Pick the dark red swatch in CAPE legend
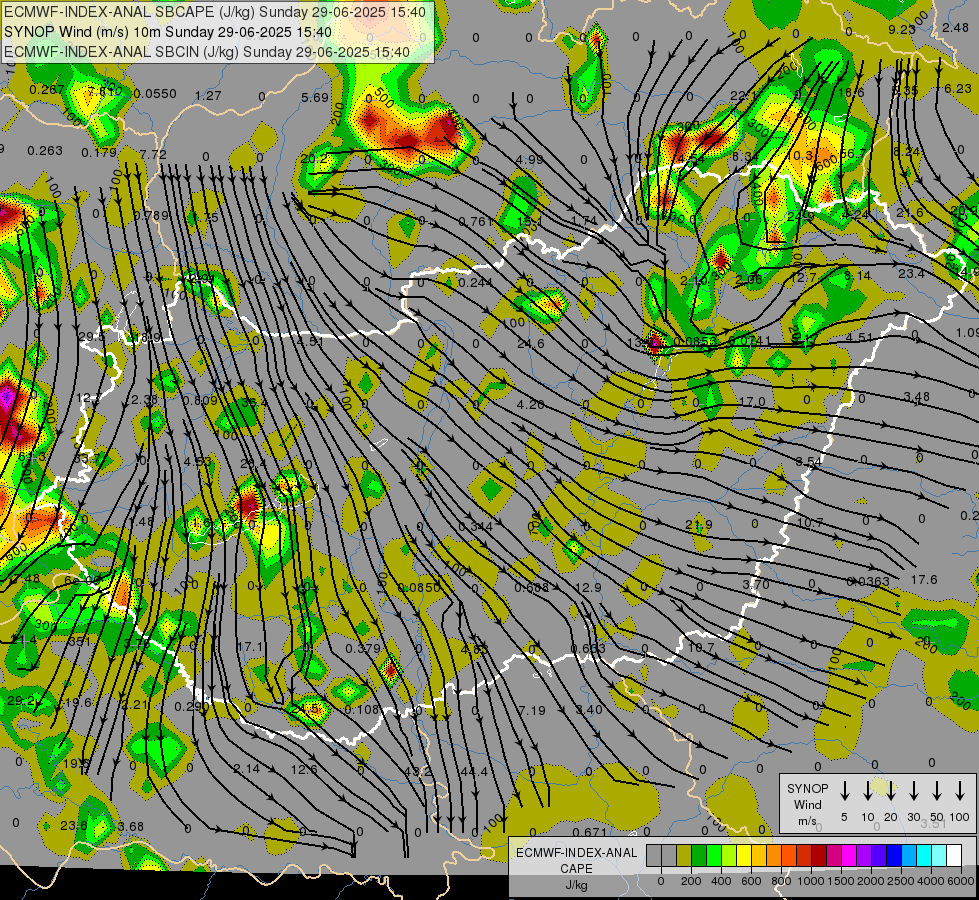 click(x=819, y=856)
